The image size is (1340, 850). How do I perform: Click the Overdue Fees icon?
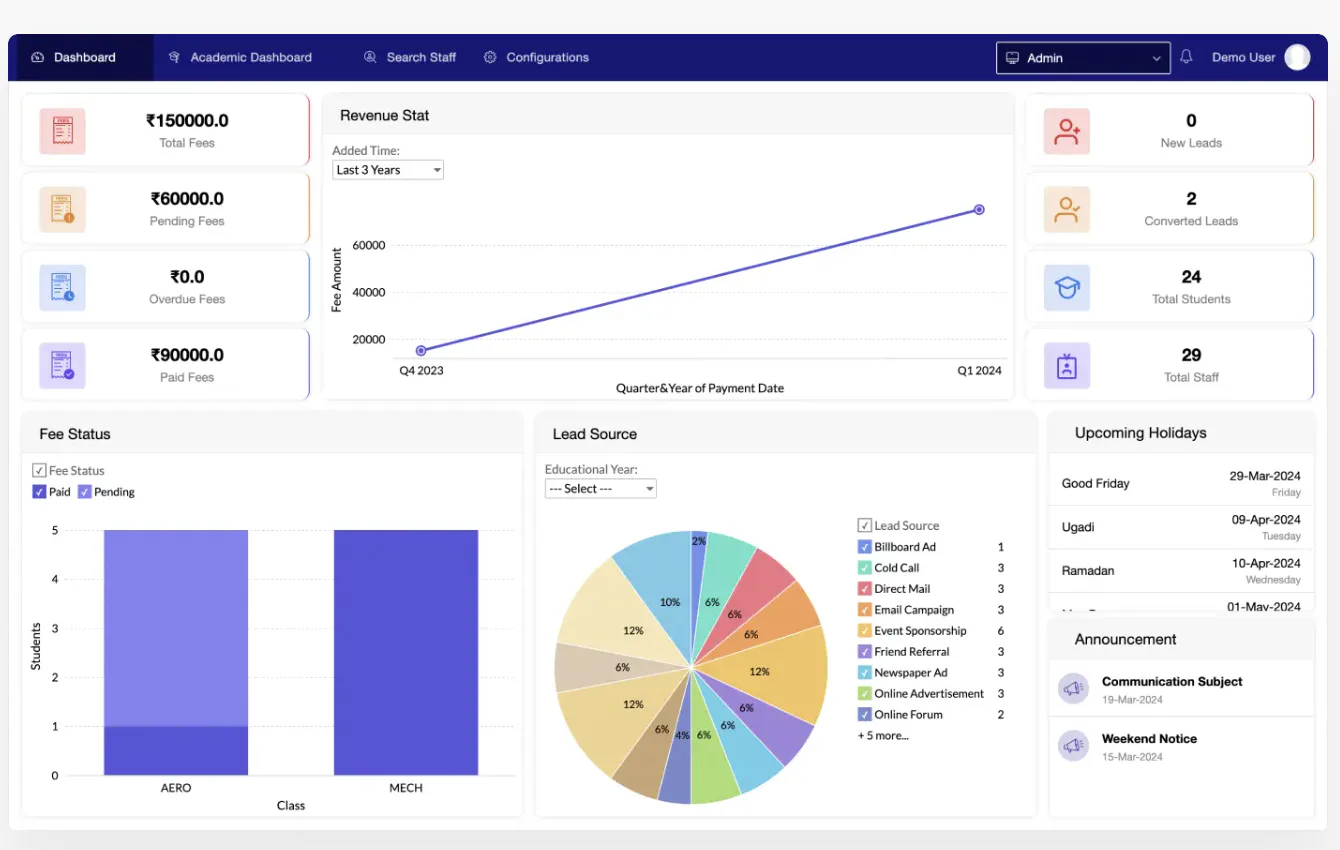(x=63, y=287)
